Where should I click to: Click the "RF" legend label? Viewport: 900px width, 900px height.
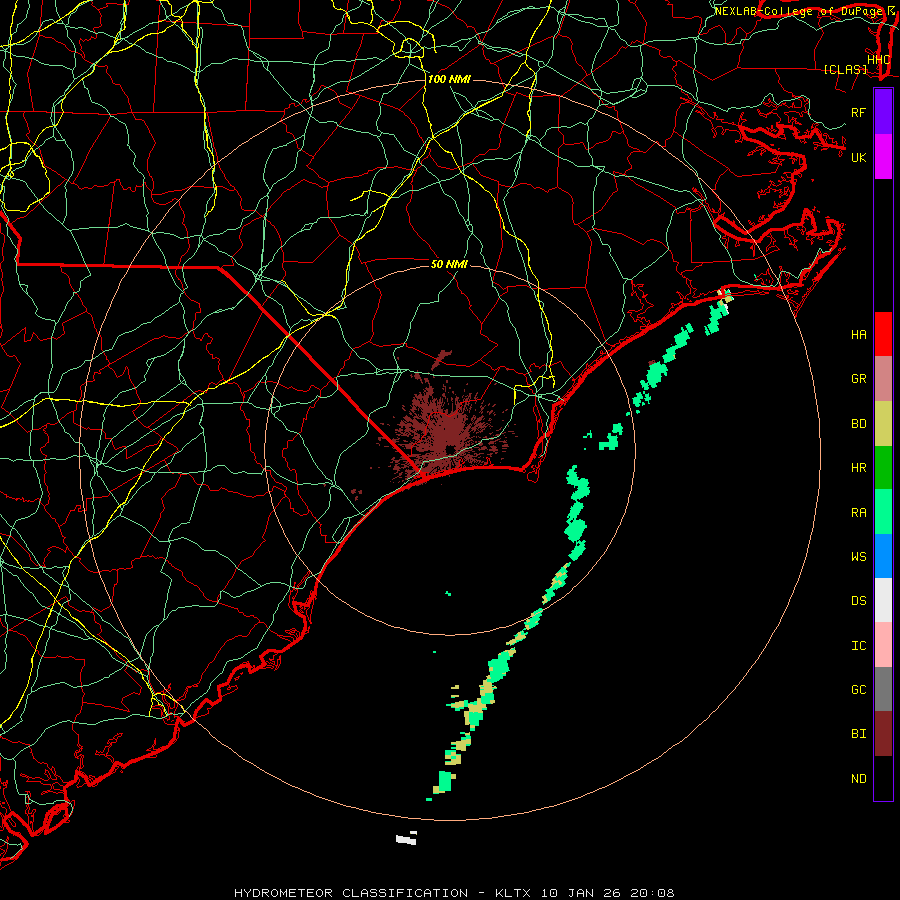pyautogui.click(x=858, y=112)
